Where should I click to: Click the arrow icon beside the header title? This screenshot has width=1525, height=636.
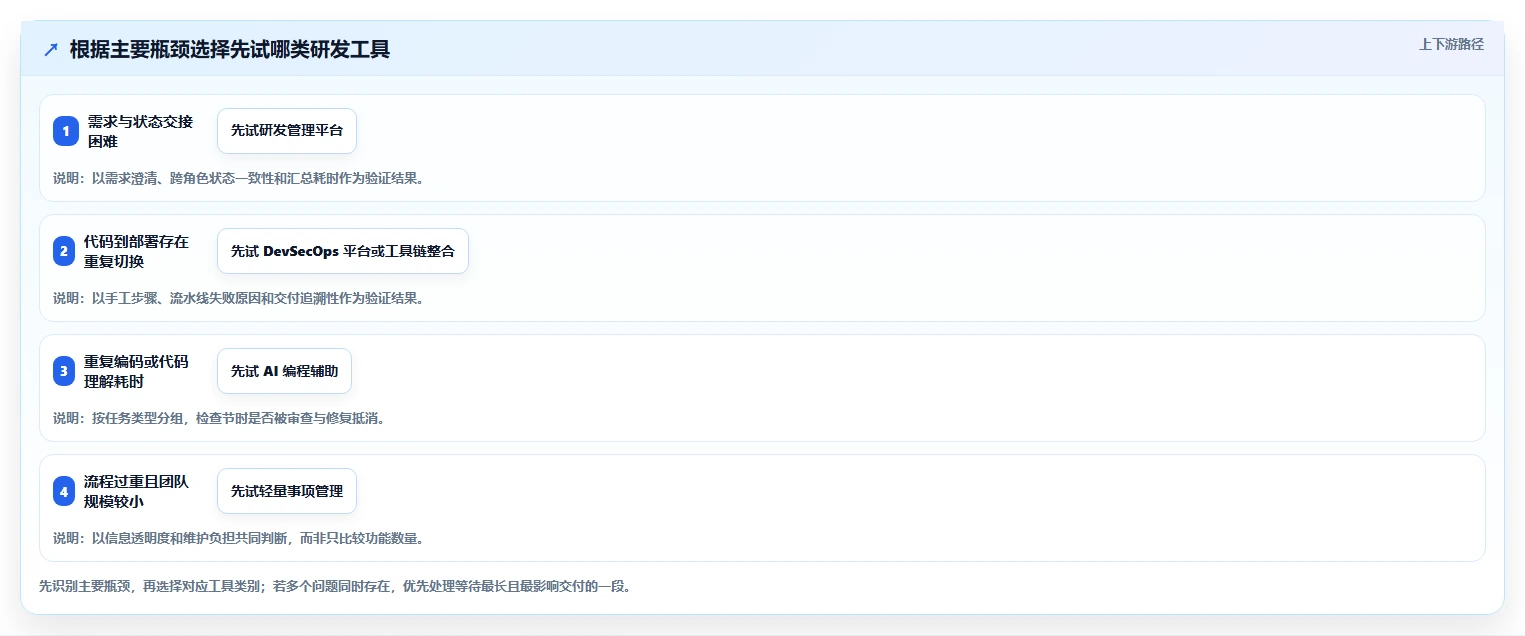51,50
